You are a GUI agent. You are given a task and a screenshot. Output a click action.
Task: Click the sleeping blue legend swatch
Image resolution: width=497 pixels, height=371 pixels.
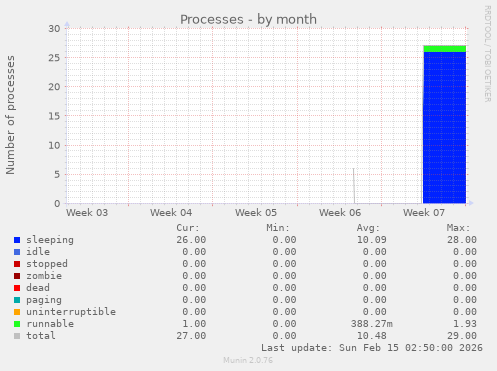pyautogui.click(x=17, y=240)
